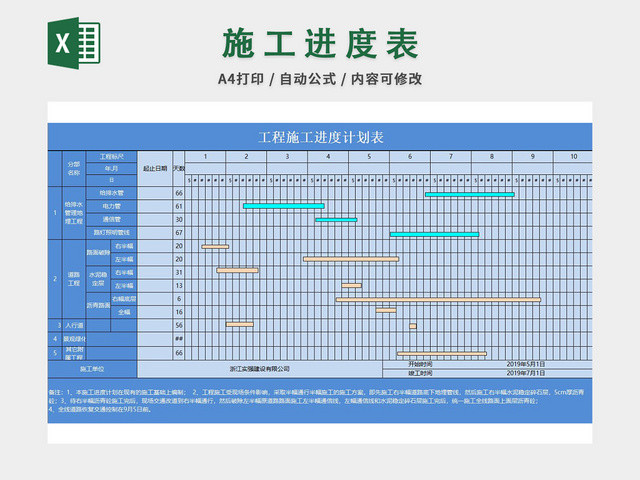This screenshot has height=480, width=640.
Task: Click the 右幅底层 row label
Action: (x=124, y=299)
